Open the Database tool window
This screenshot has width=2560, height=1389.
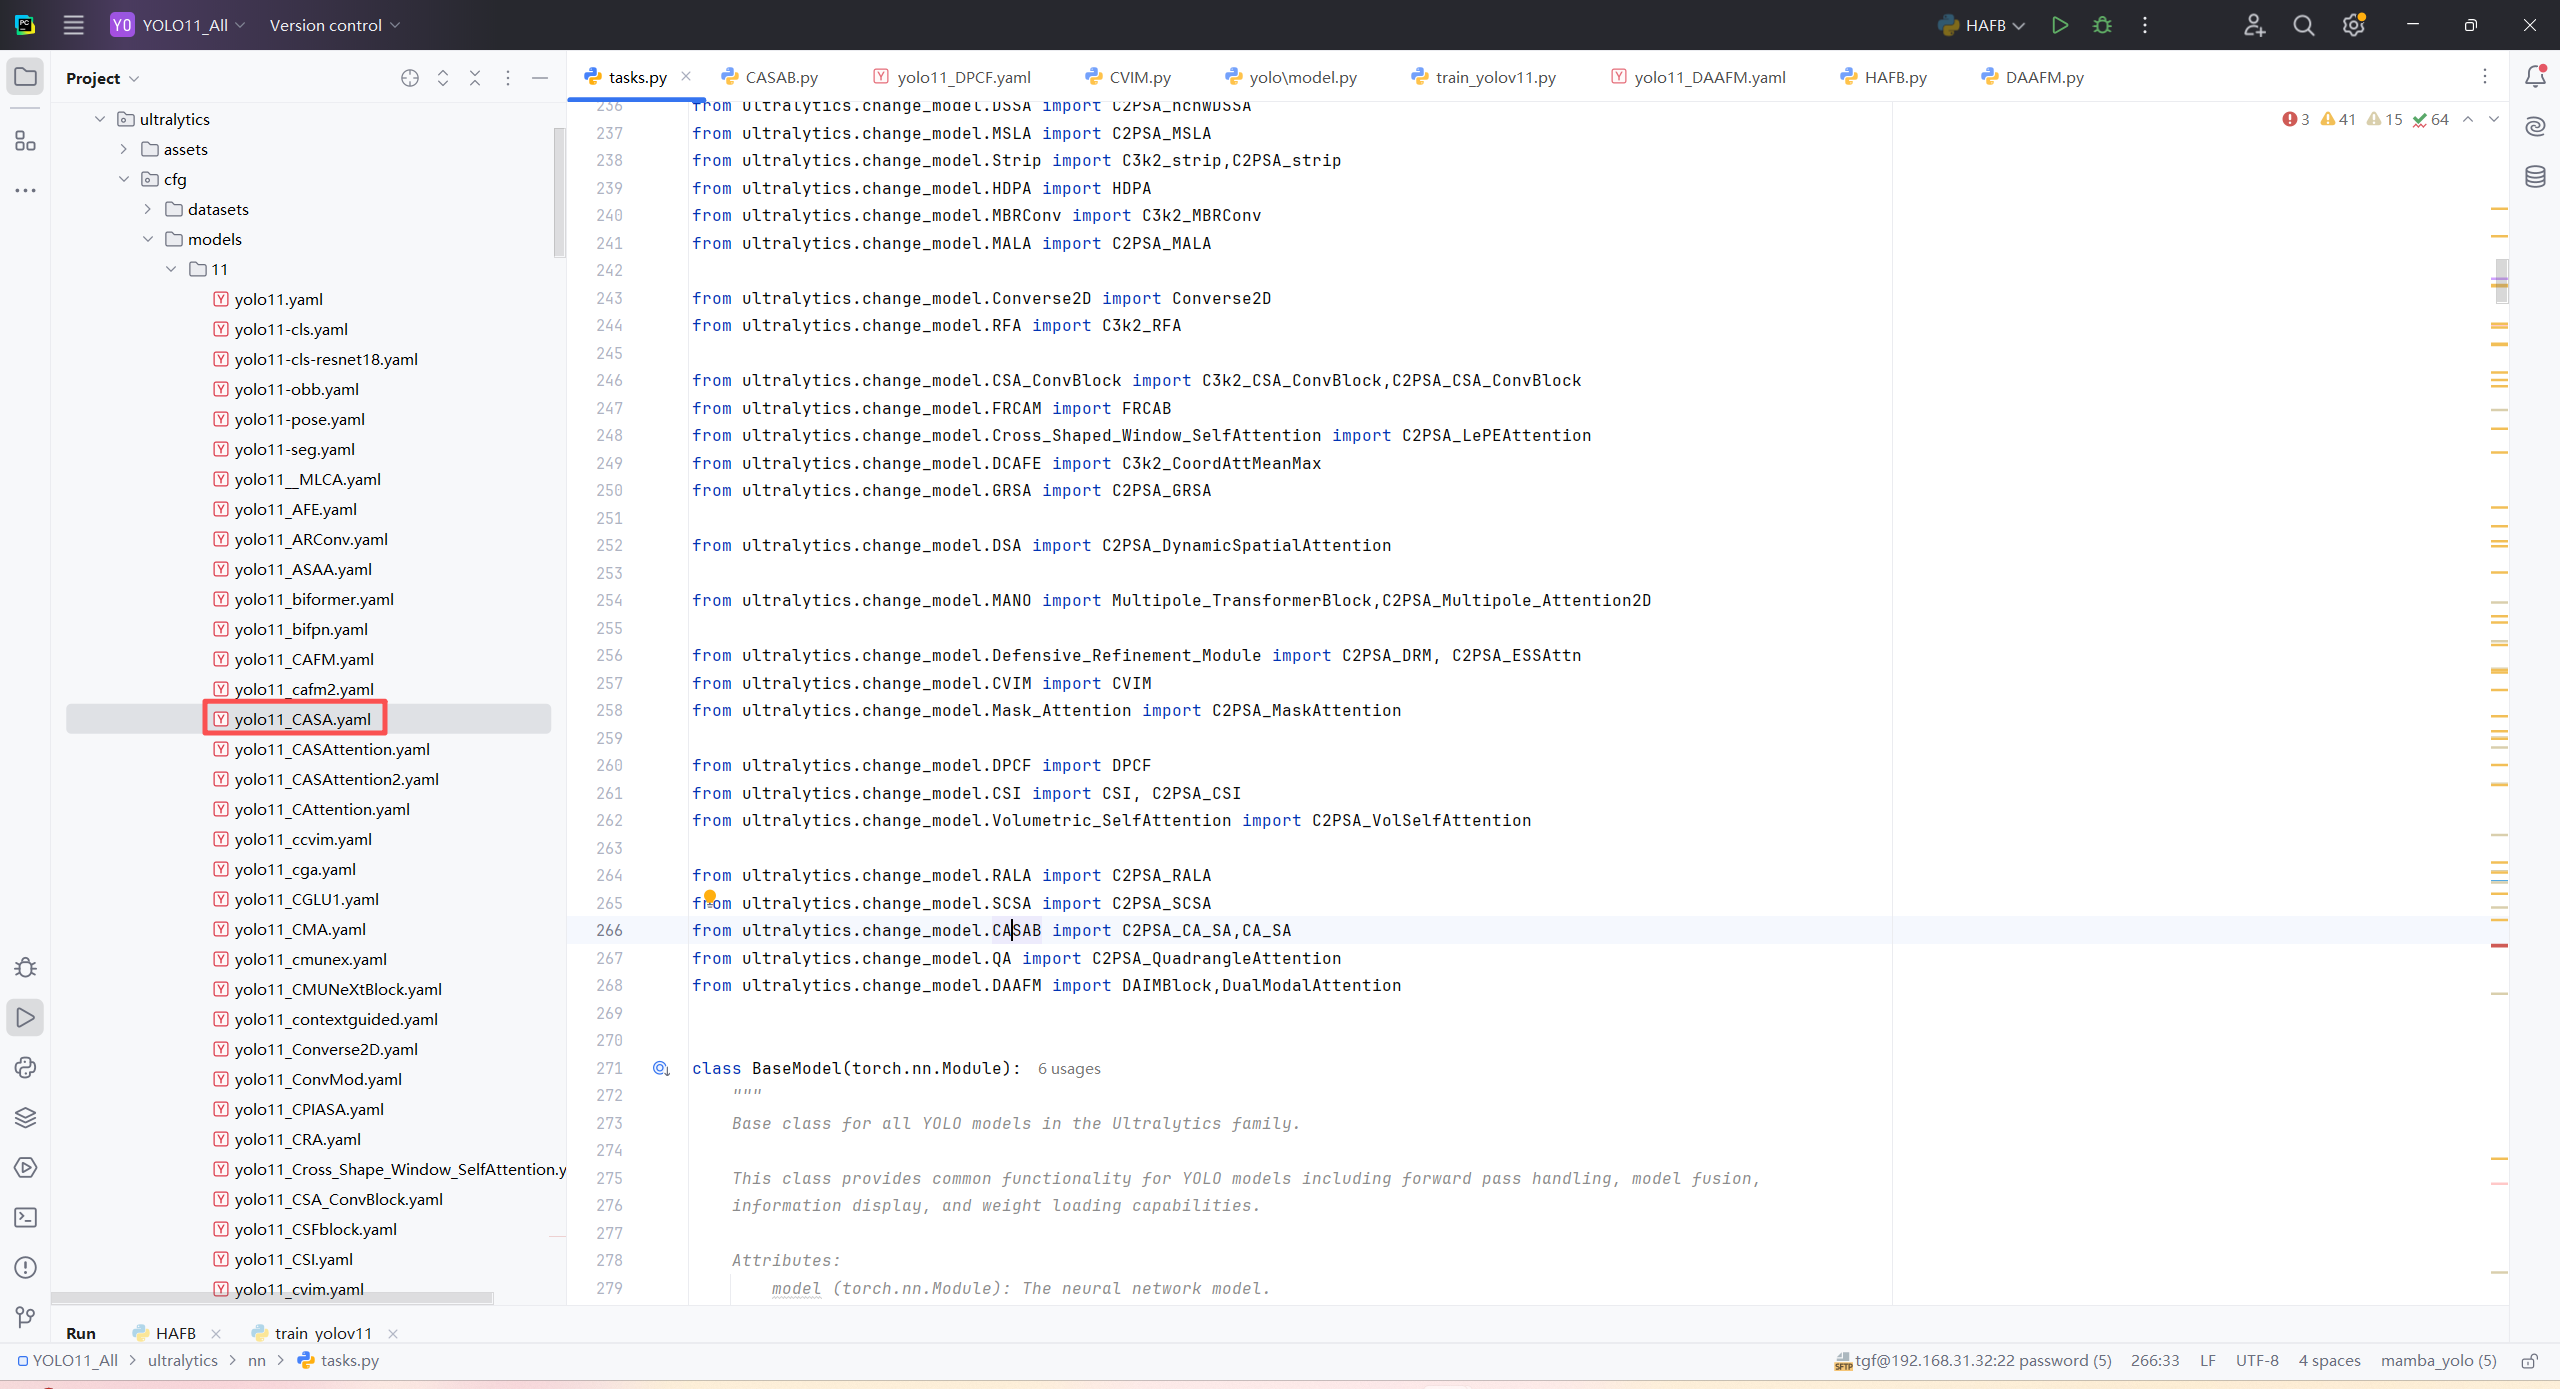pyautogui.click(x=2535, y=177)
